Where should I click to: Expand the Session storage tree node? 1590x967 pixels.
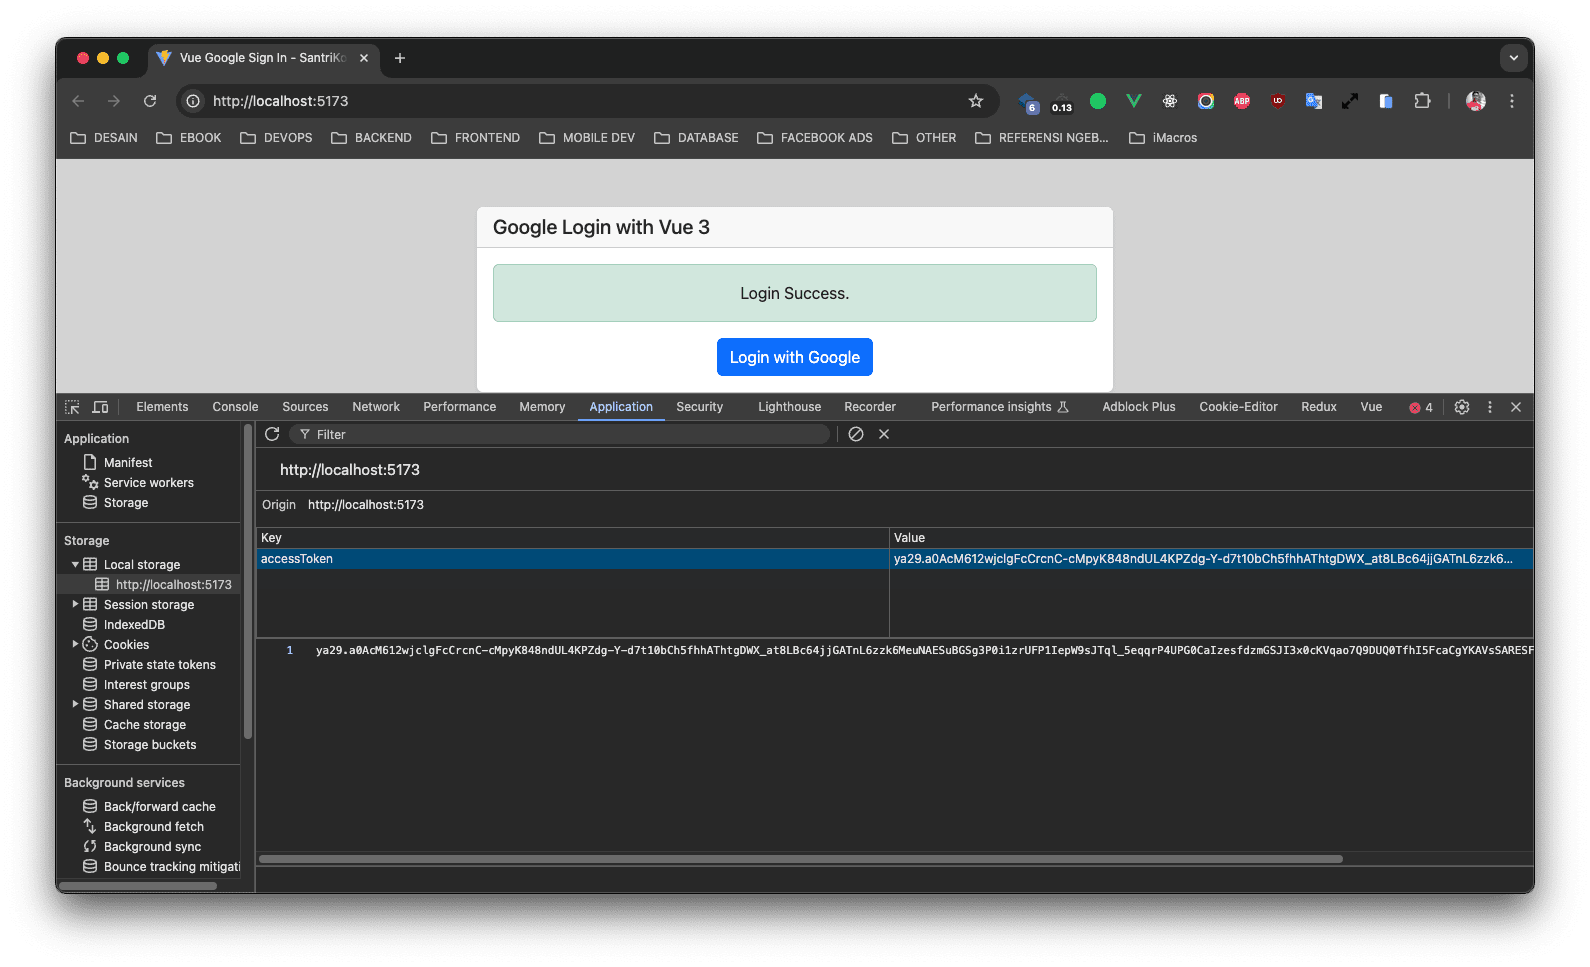click(x=75, y=604)
